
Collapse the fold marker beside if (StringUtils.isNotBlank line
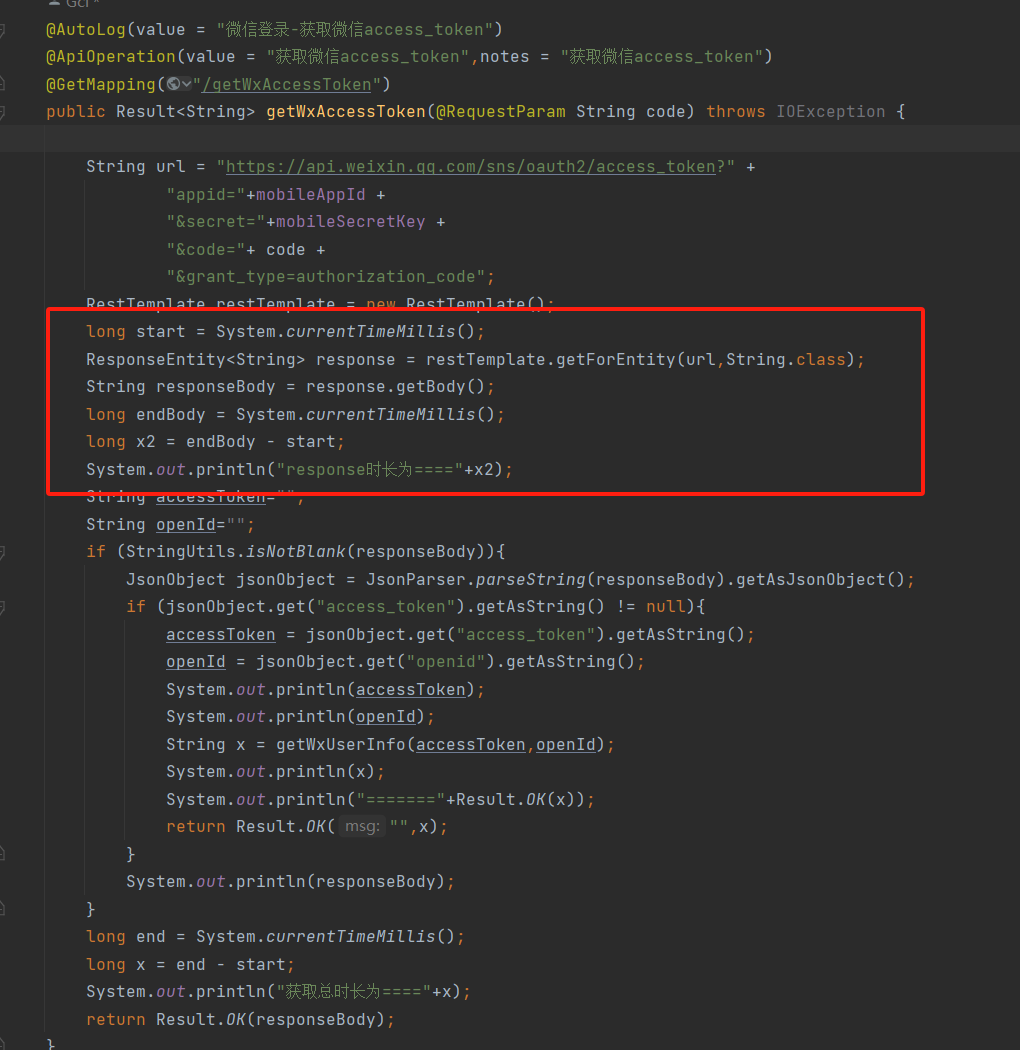click(3, 552)
